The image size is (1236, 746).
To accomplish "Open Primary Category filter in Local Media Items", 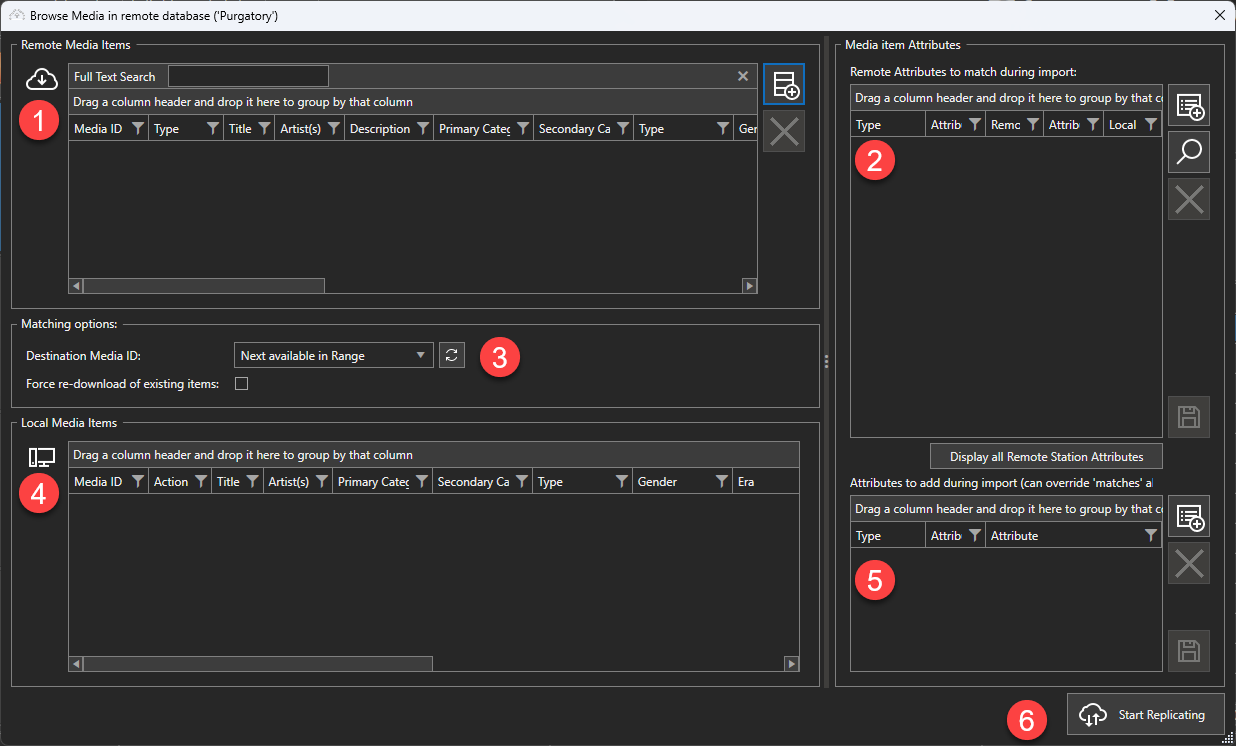I will coord(422,481).
